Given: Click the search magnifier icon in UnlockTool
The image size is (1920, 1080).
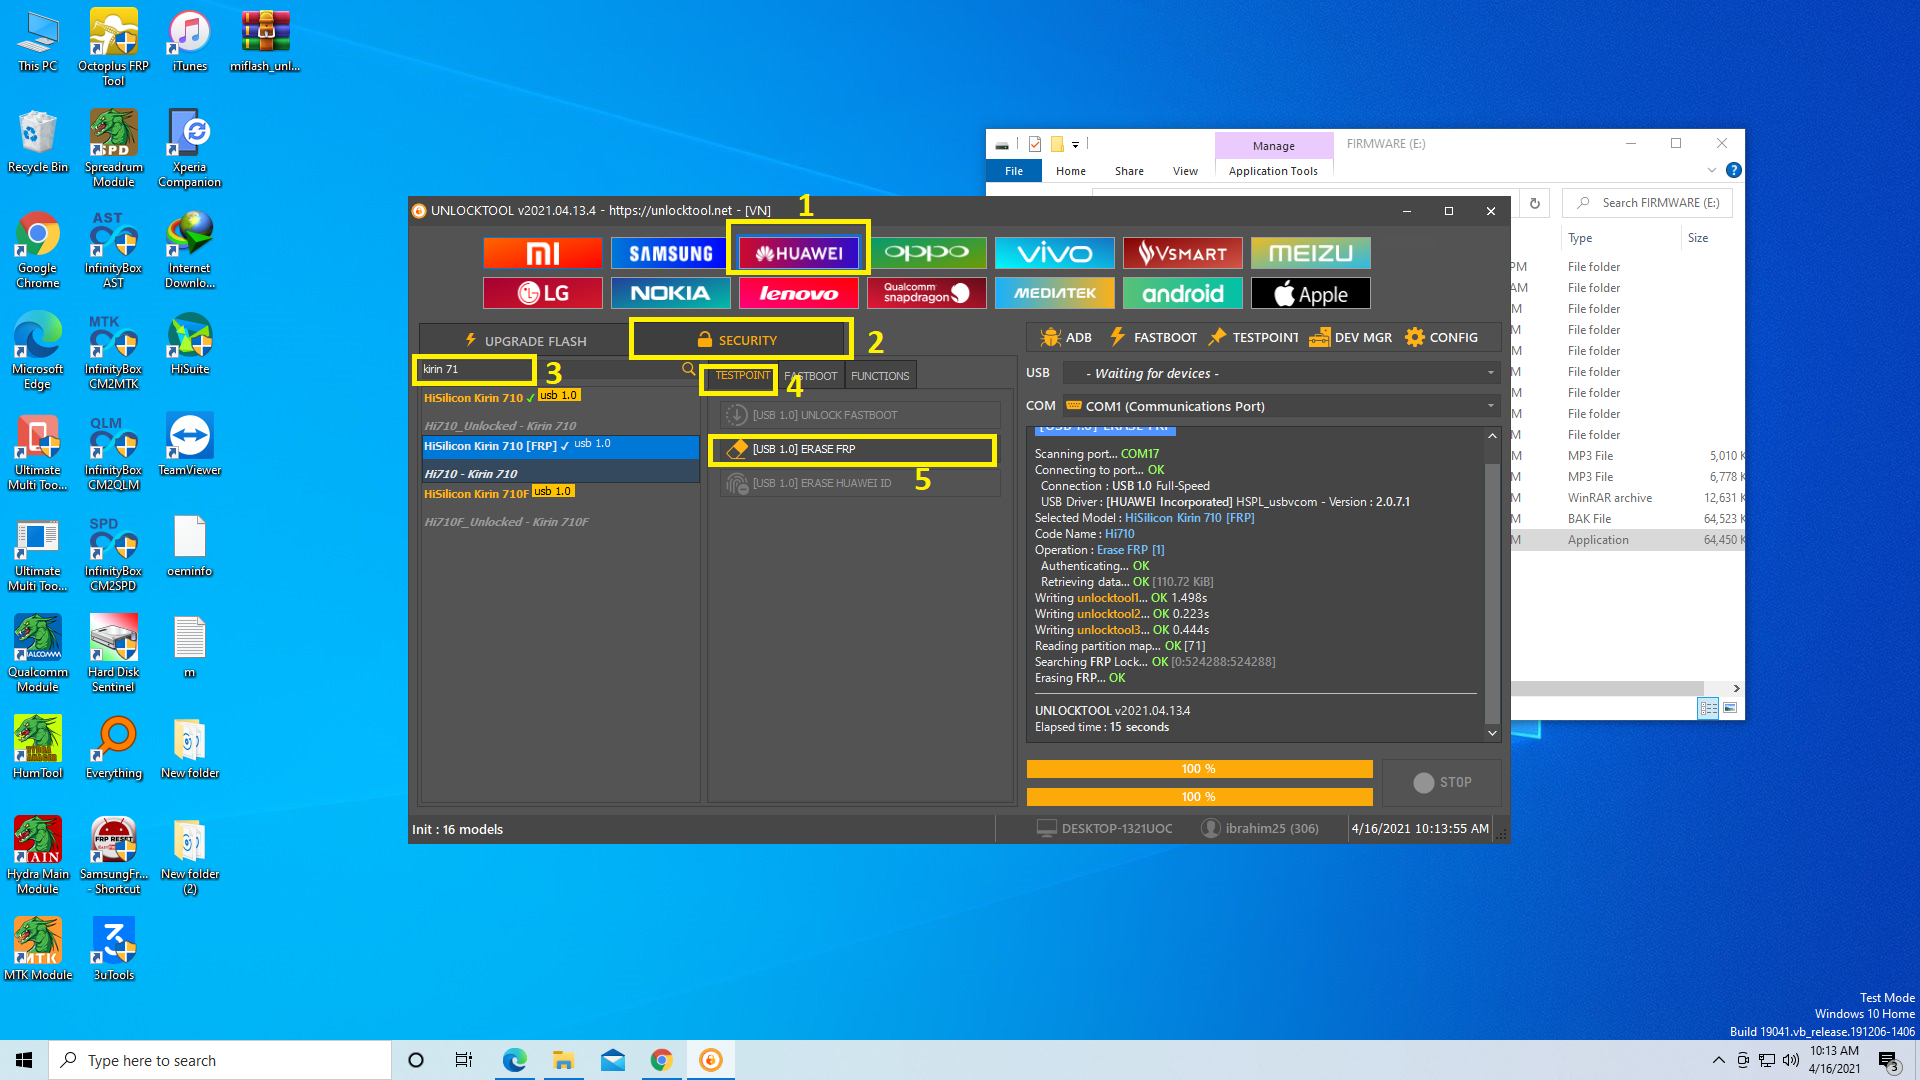Looking at the screenshot, I should 688,369.
